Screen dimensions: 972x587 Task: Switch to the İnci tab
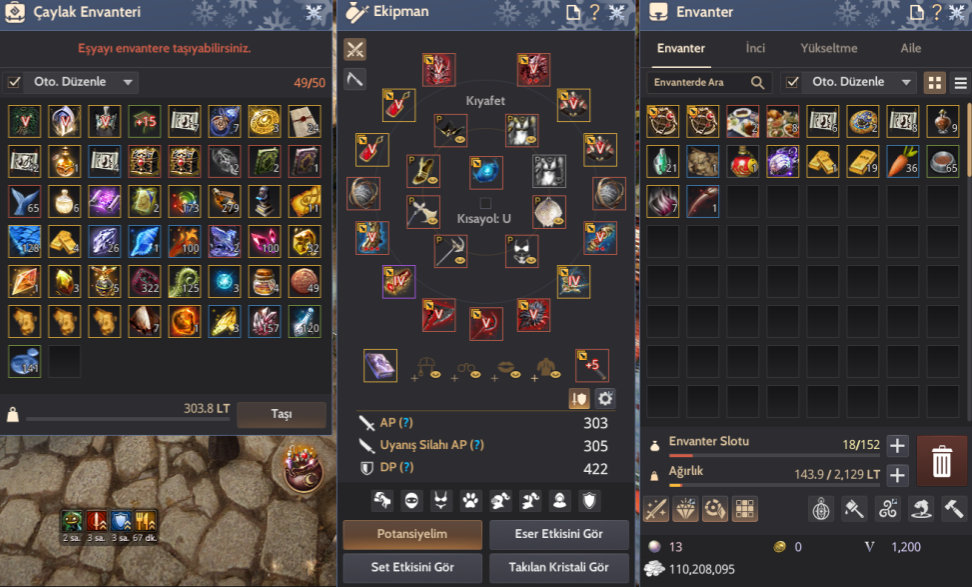755,48
